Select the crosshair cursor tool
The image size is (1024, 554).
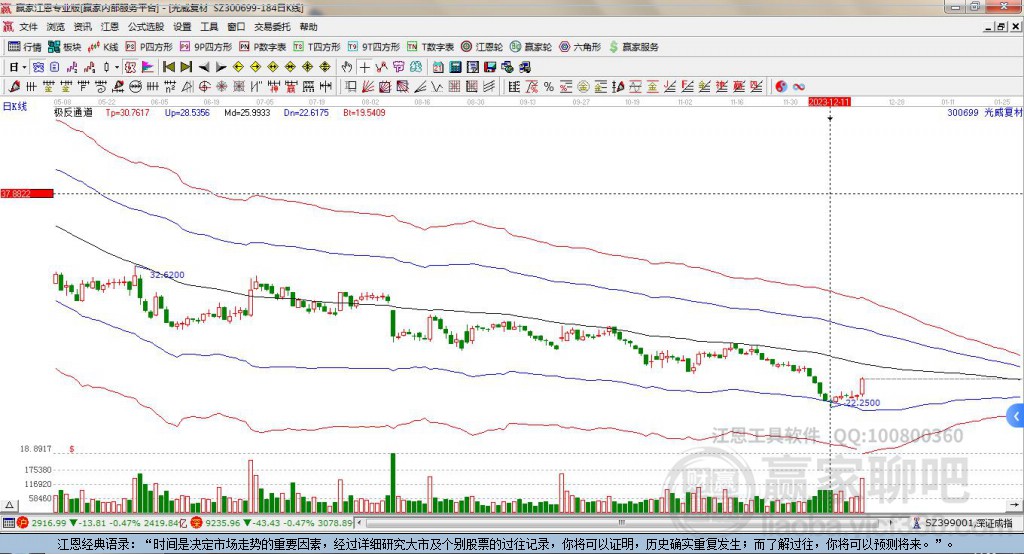365,67
